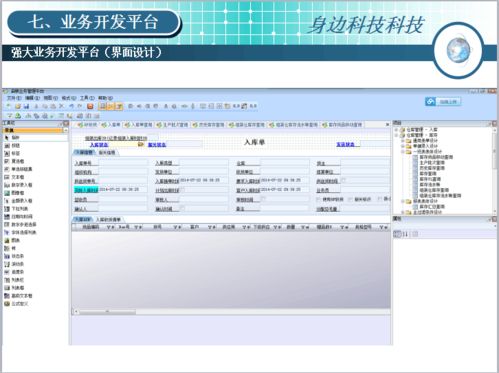Collapse the 报表查询设计 folder node
Viewport: 499px width, 373px height.
pyautogui.click(x=403, y=201)
